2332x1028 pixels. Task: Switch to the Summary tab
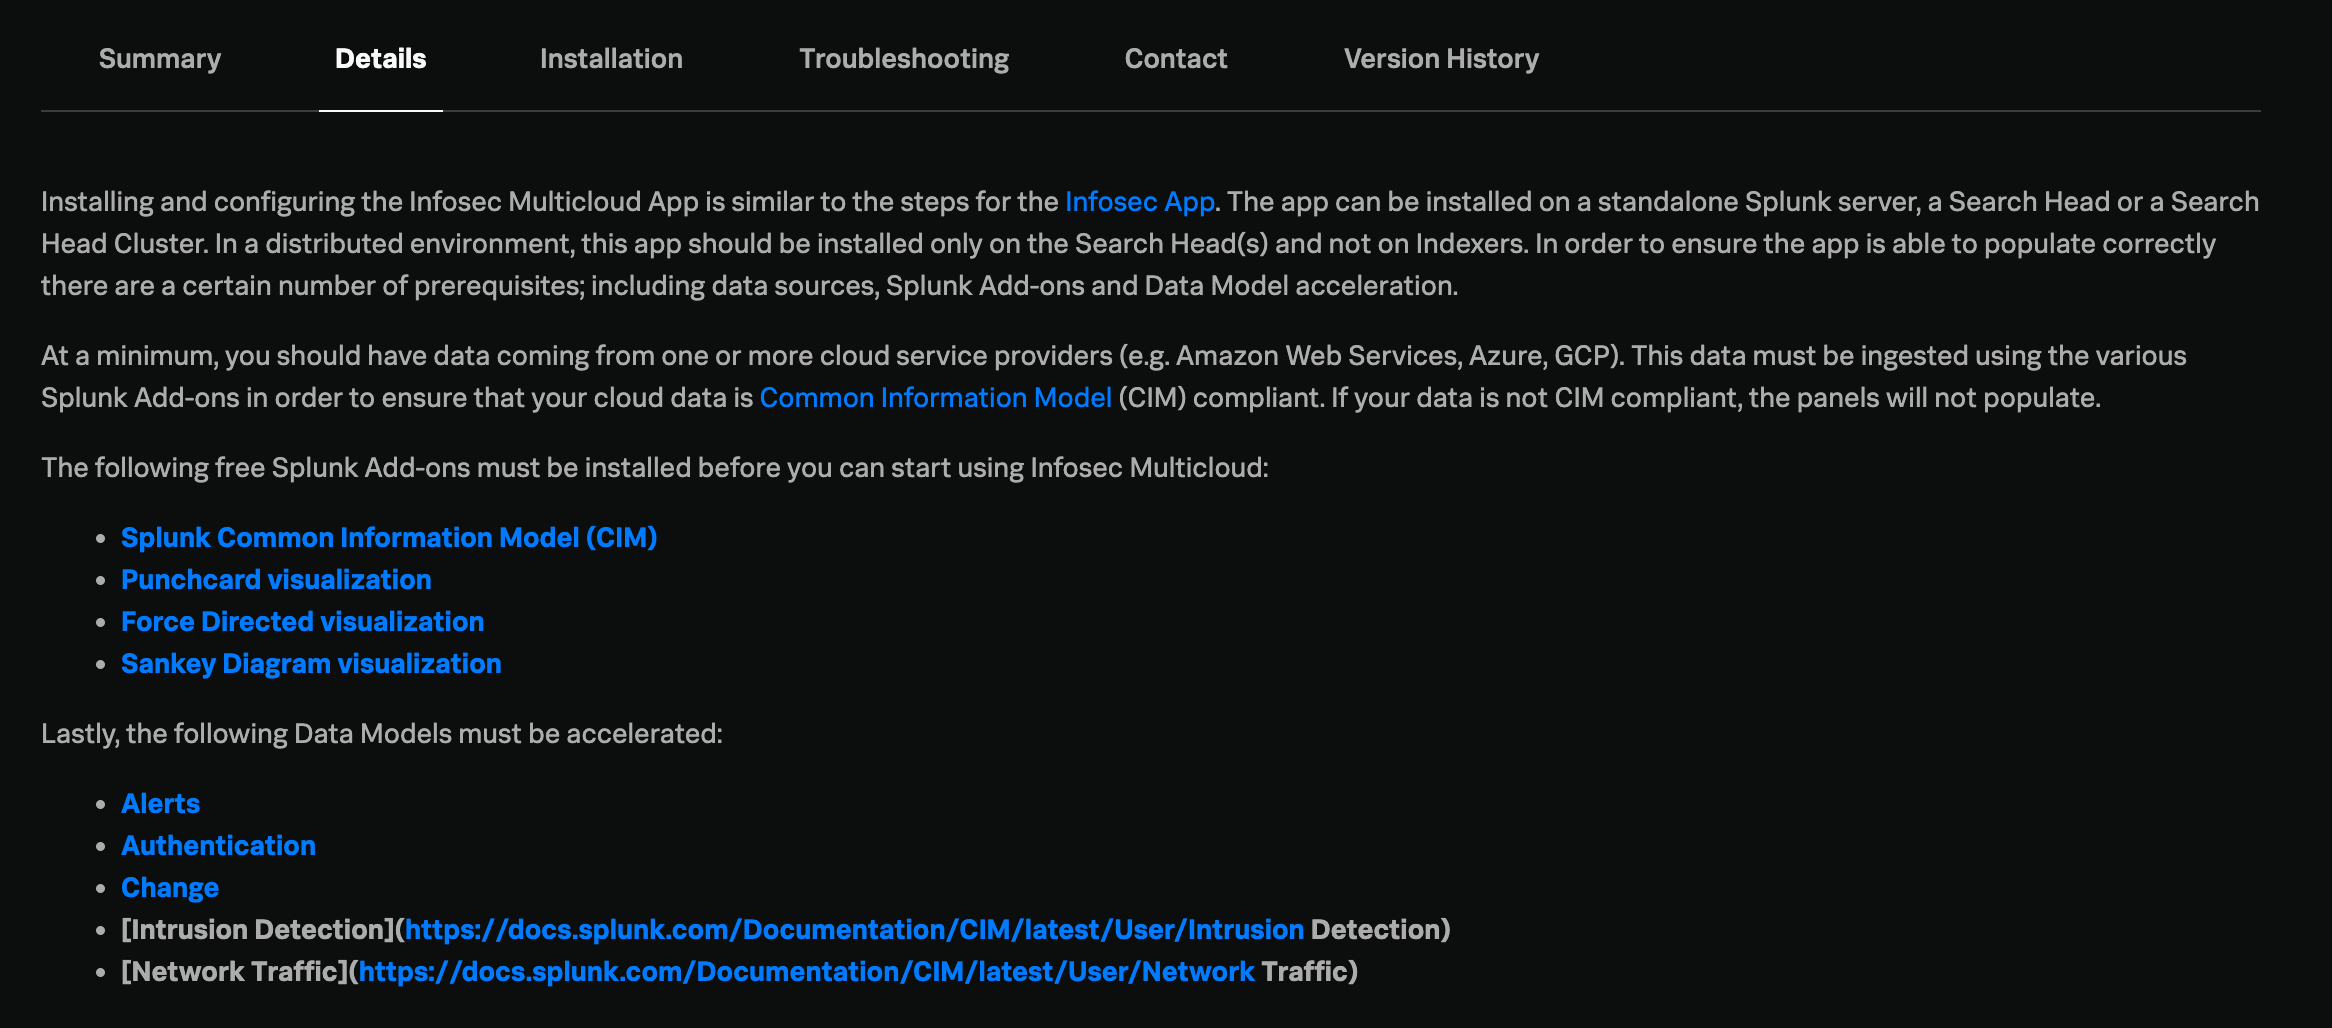160,59
